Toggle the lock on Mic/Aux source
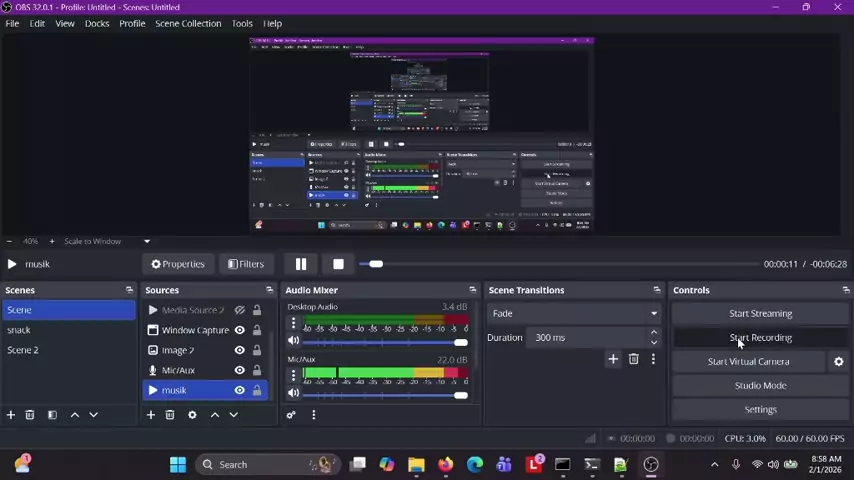 (x=257, y=370)
